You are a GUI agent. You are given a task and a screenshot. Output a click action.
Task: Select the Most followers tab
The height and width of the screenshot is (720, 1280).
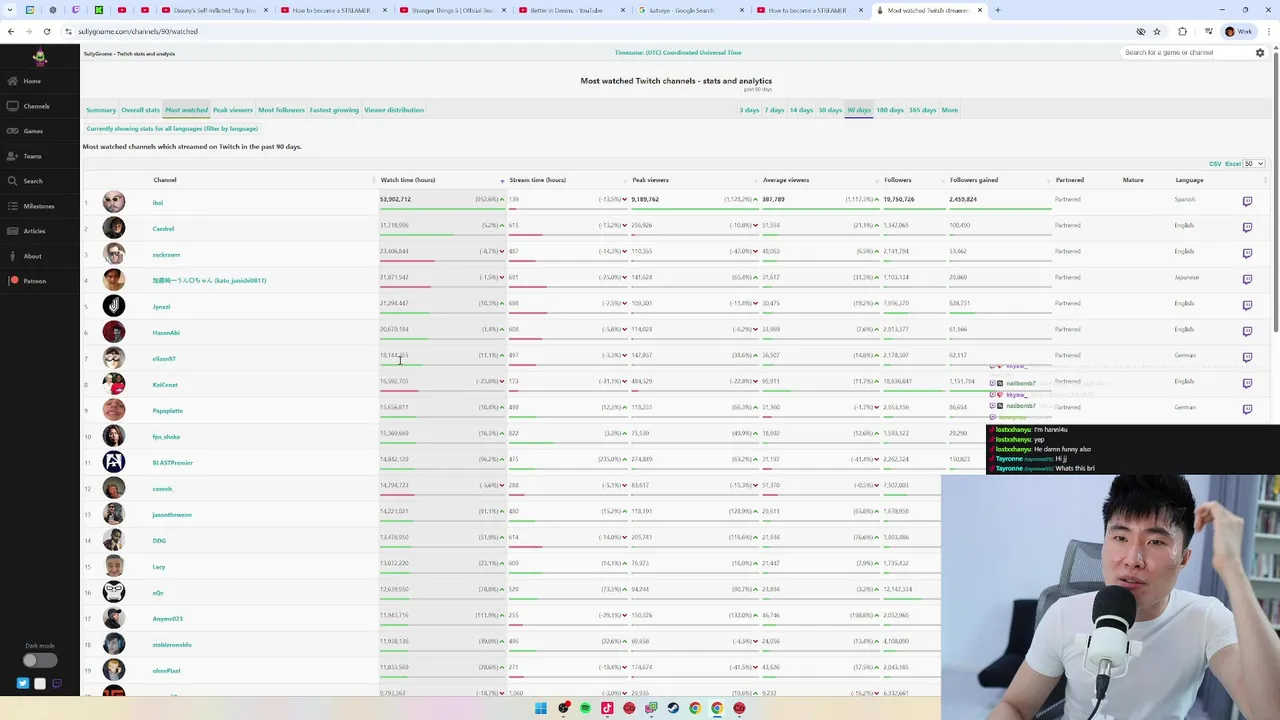pos(281,110)
